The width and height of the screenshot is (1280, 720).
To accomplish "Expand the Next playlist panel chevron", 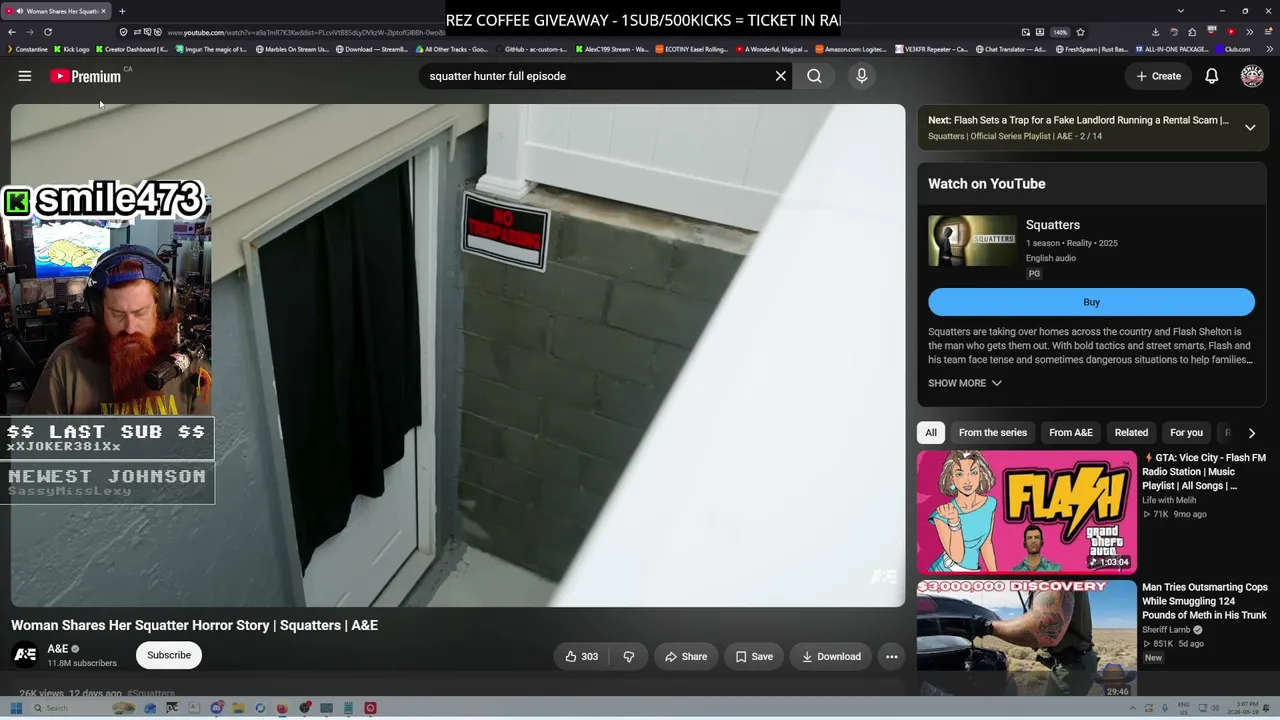I will [1250, 127].
